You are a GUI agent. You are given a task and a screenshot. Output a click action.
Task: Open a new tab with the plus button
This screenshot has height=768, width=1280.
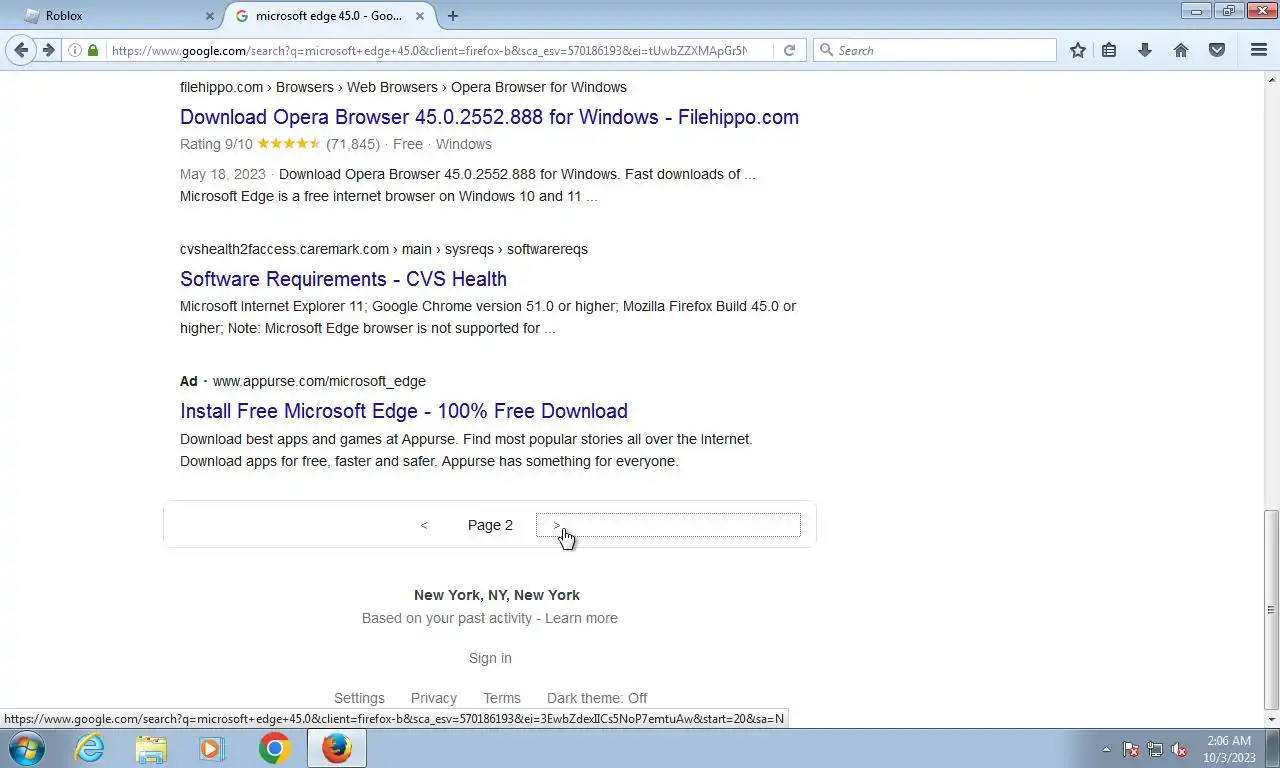[x=453, y=16]
